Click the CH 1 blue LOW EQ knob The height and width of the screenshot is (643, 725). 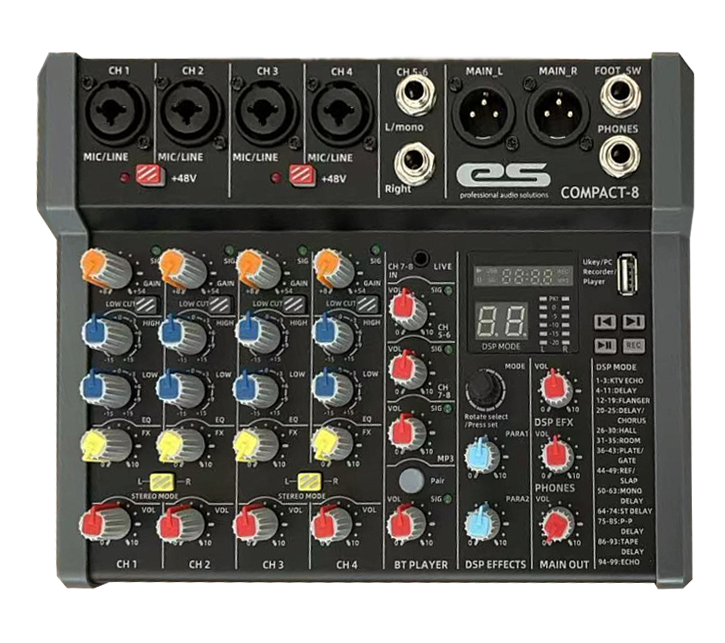[x=106, y=389]
